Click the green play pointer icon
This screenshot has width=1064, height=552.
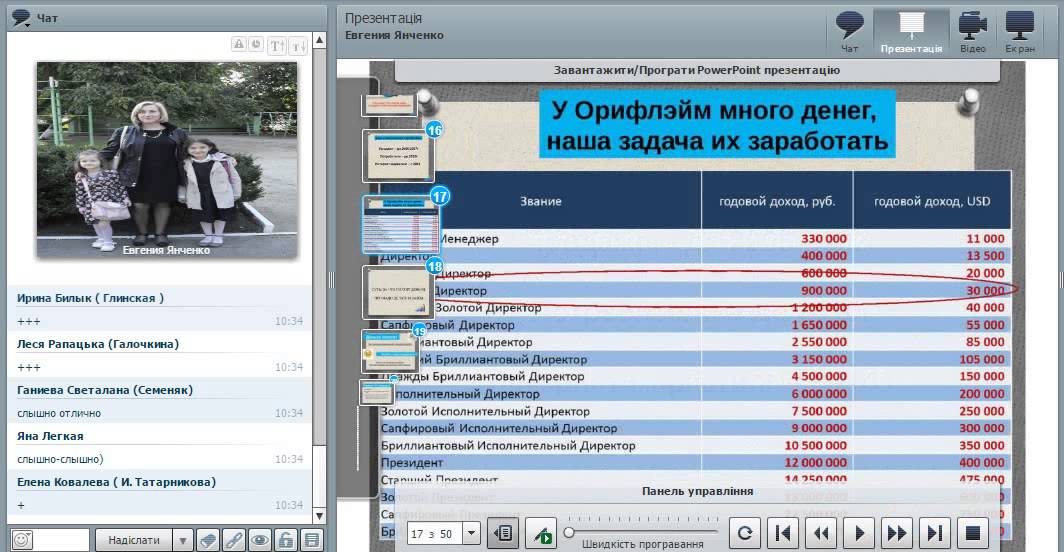pyautogui.click(x=542, y=534)
